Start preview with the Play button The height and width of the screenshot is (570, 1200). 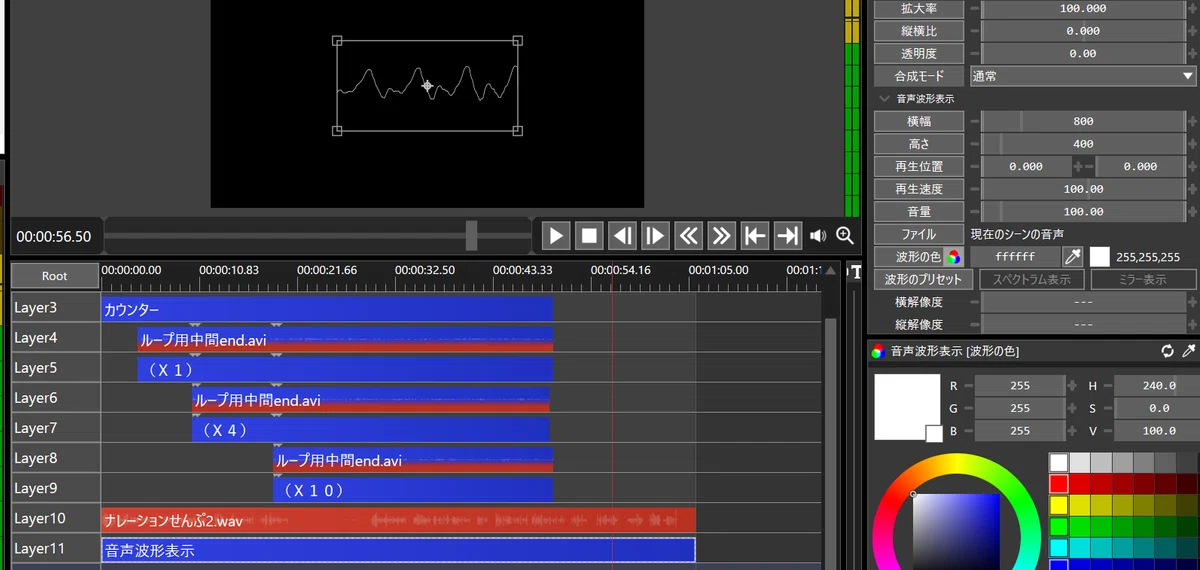click(556, 236)
